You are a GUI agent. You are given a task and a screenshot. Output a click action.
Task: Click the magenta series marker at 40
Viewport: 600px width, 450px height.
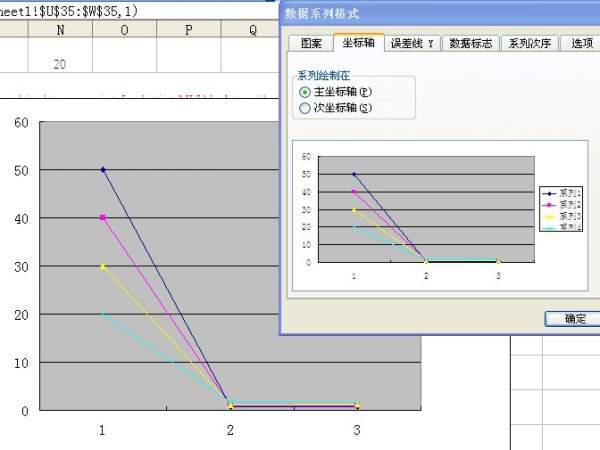103,217
